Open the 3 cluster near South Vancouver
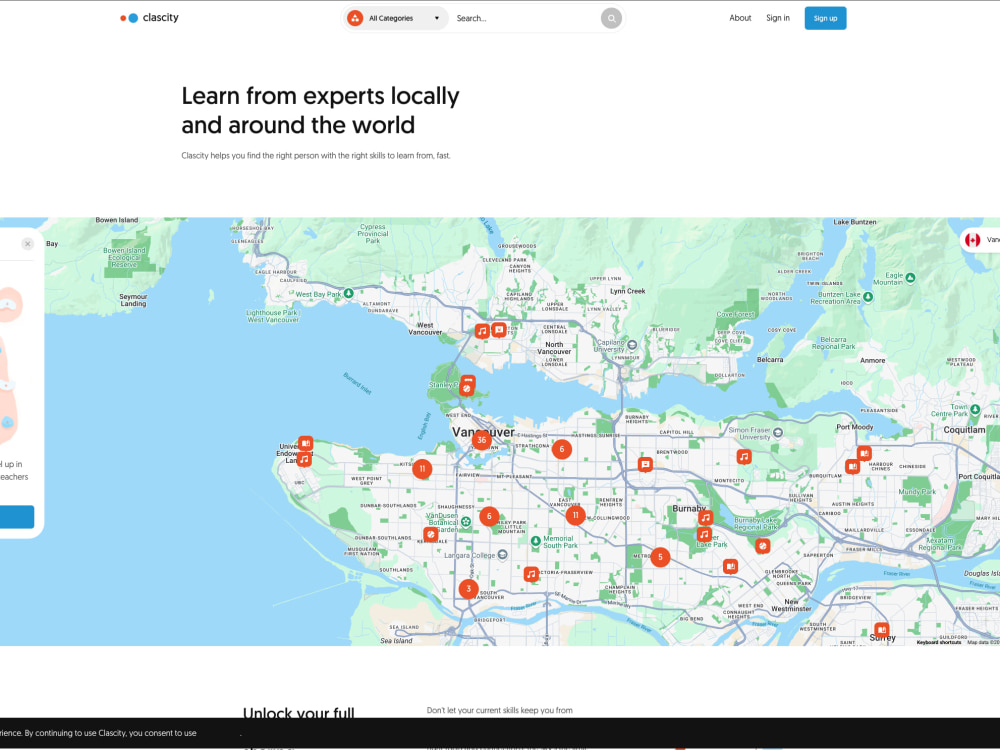 [x=468, y=589]
